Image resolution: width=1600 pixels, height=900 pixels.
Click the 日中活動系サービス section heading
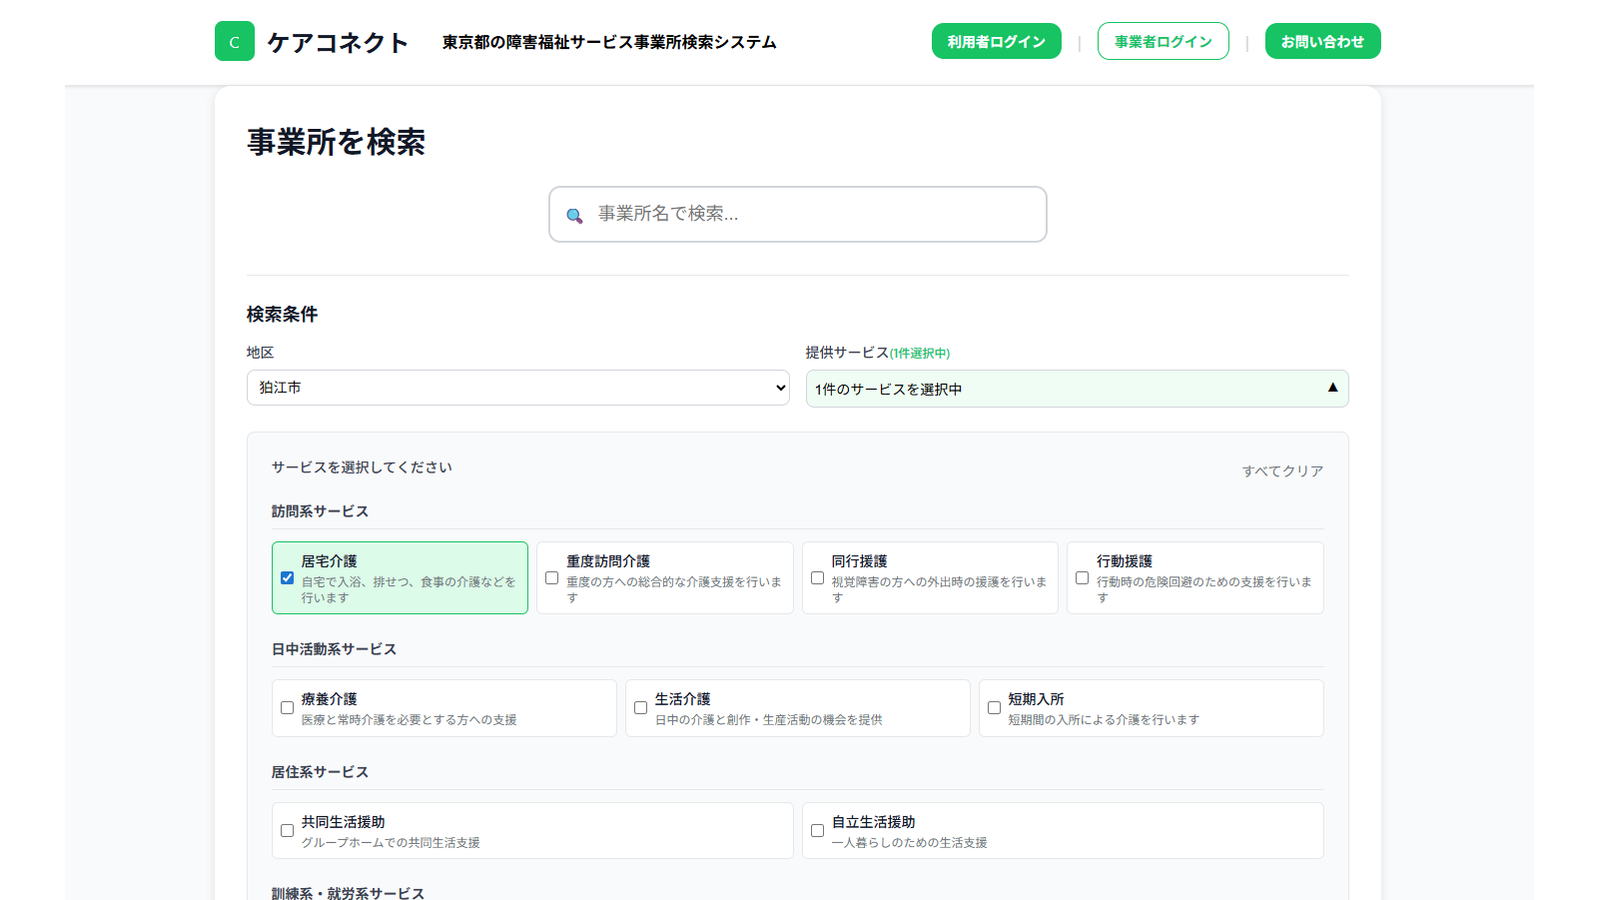pyautogui.click(x=334, y=649)
